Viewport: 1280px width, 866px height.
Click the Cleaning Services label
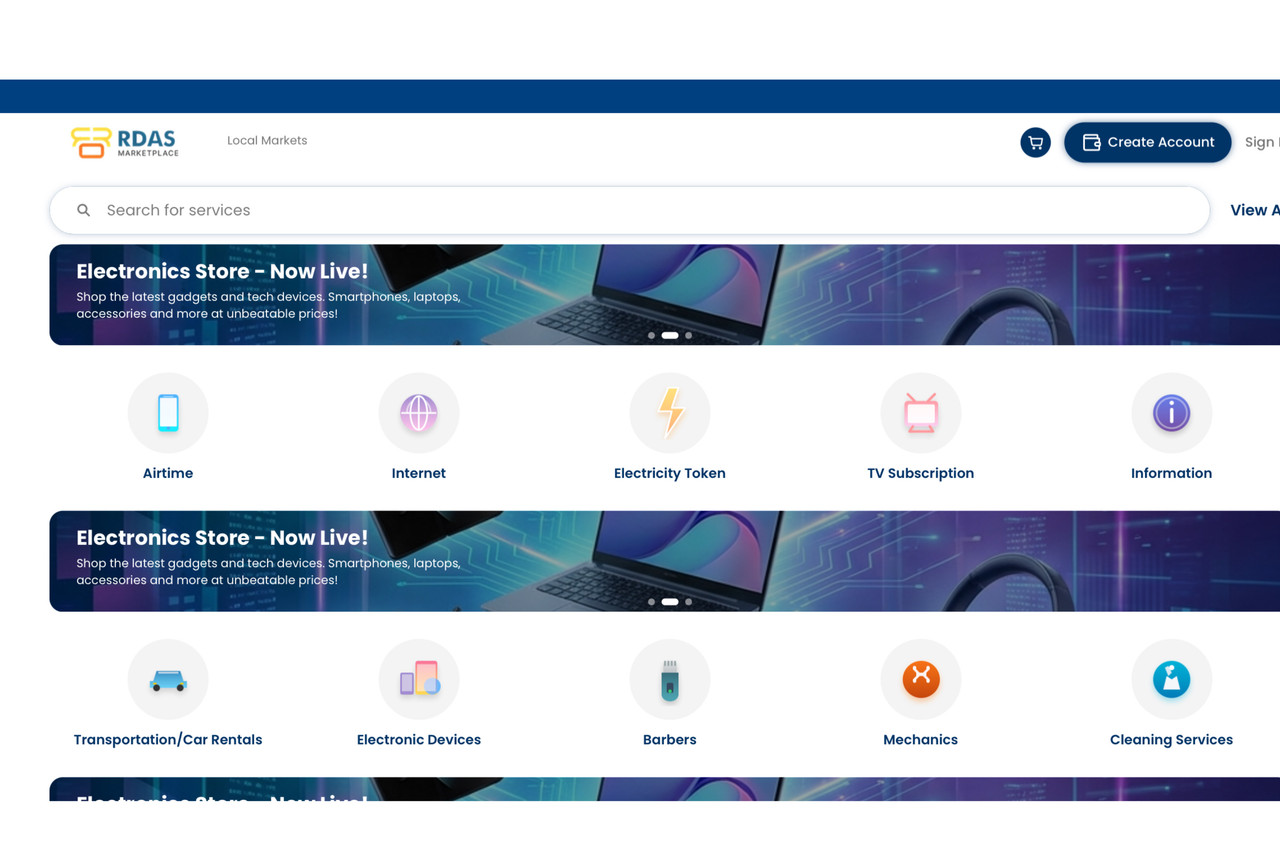pos(1172,740)
